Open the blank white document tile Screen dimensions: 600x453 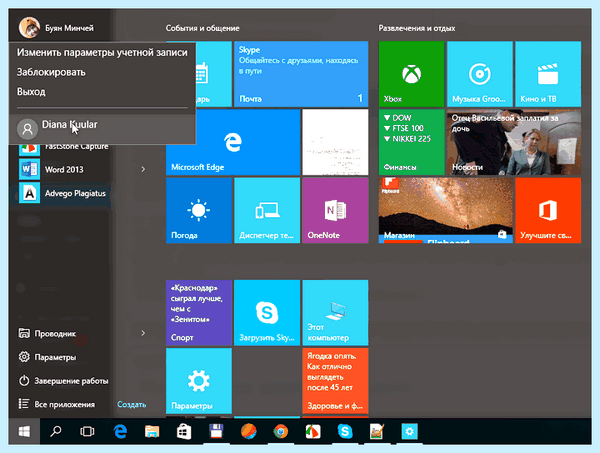335,142
